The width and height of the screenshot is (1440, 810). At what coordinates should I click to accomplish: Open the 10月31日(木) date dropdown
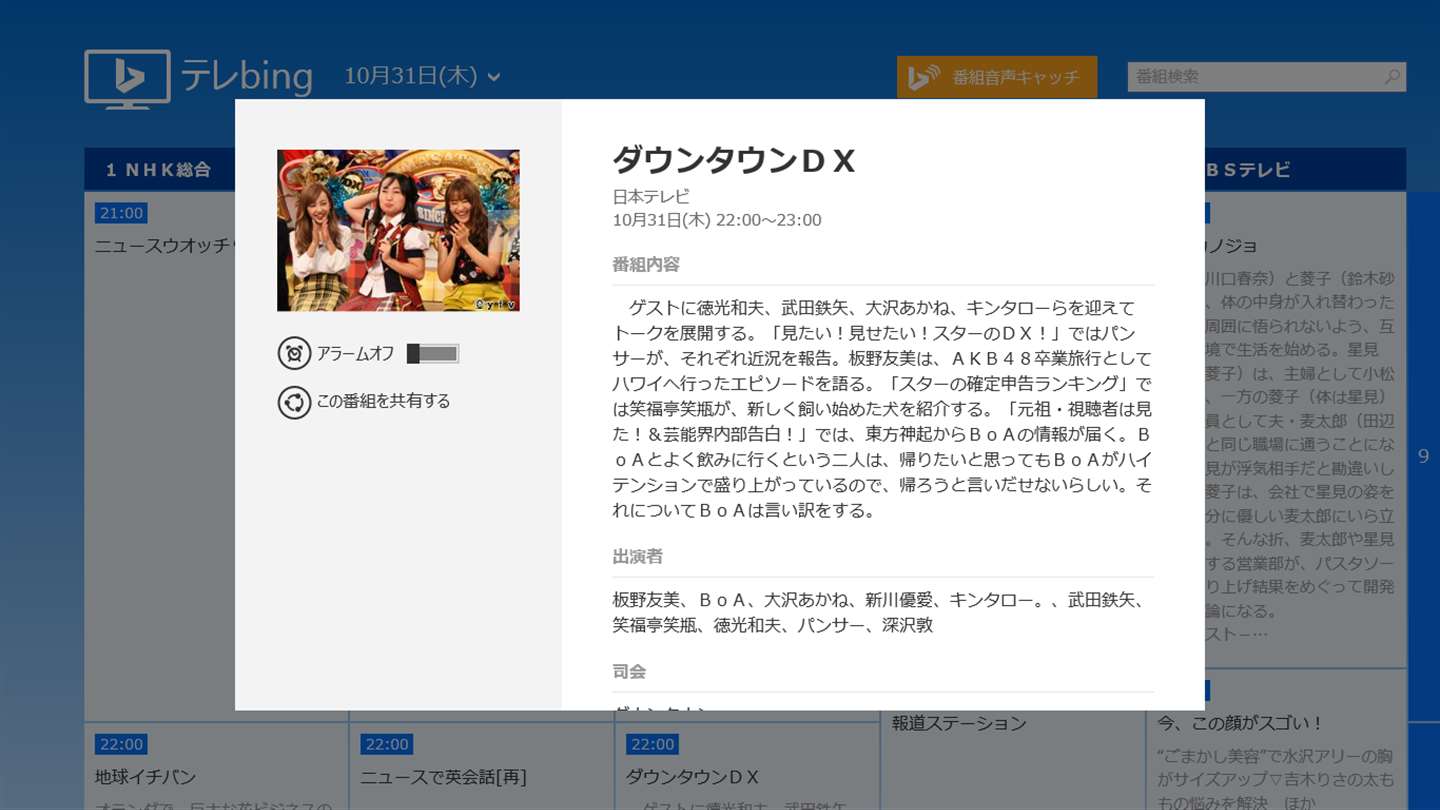(422, 76)
